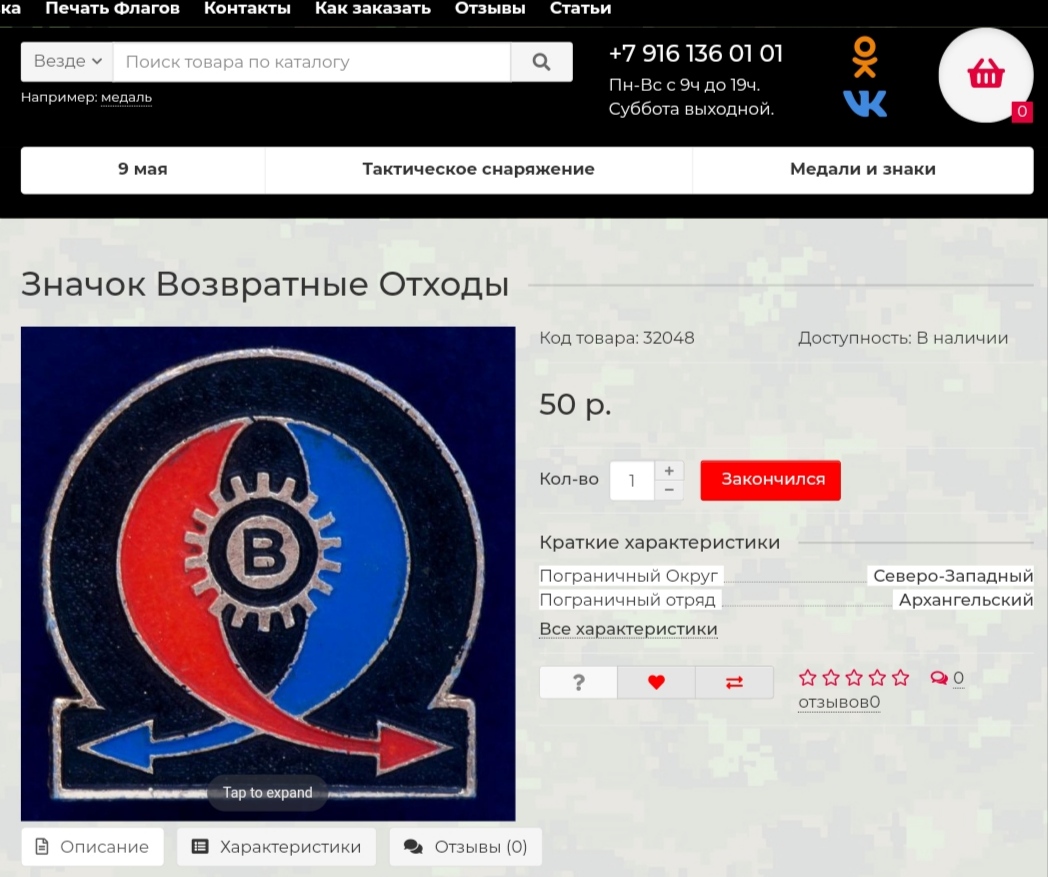
Task: Click the reviews speech bubble icon
Action: coord(939,678)
